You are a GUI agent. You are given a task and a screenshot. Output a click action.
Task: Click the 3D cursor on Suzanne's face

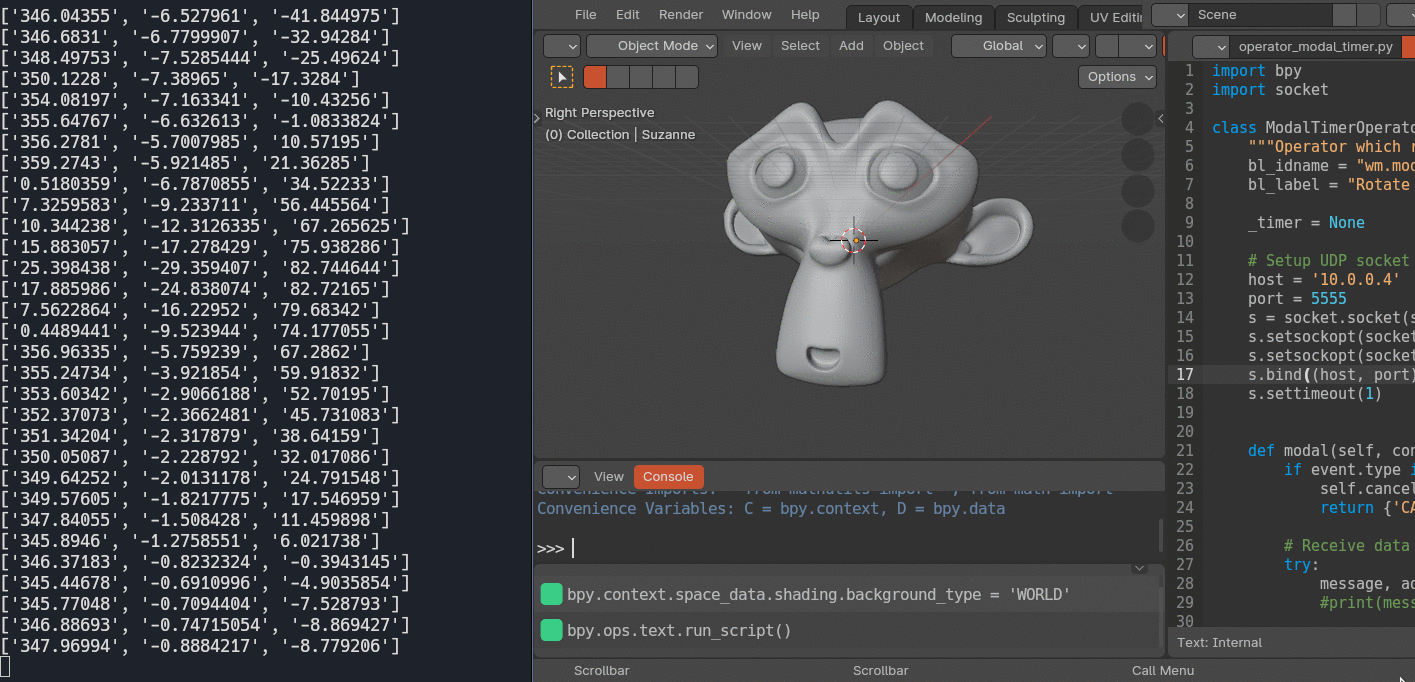[853, 240]
